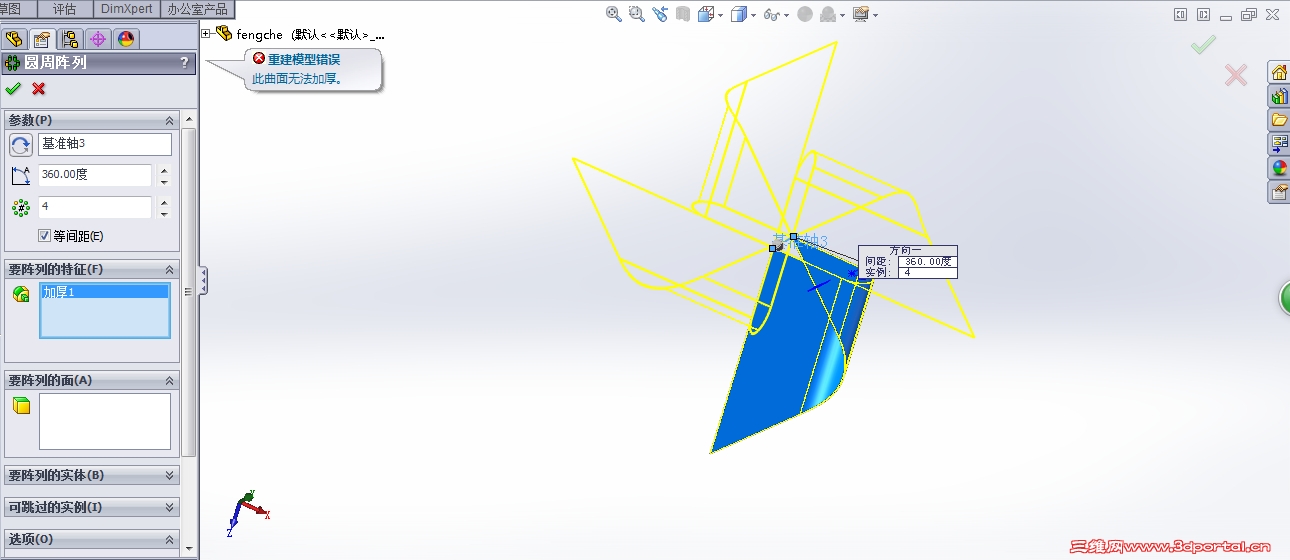Open the View Palette task pane tab
The height and width of the screenshot is (560, 1290).
point(1279,144)
